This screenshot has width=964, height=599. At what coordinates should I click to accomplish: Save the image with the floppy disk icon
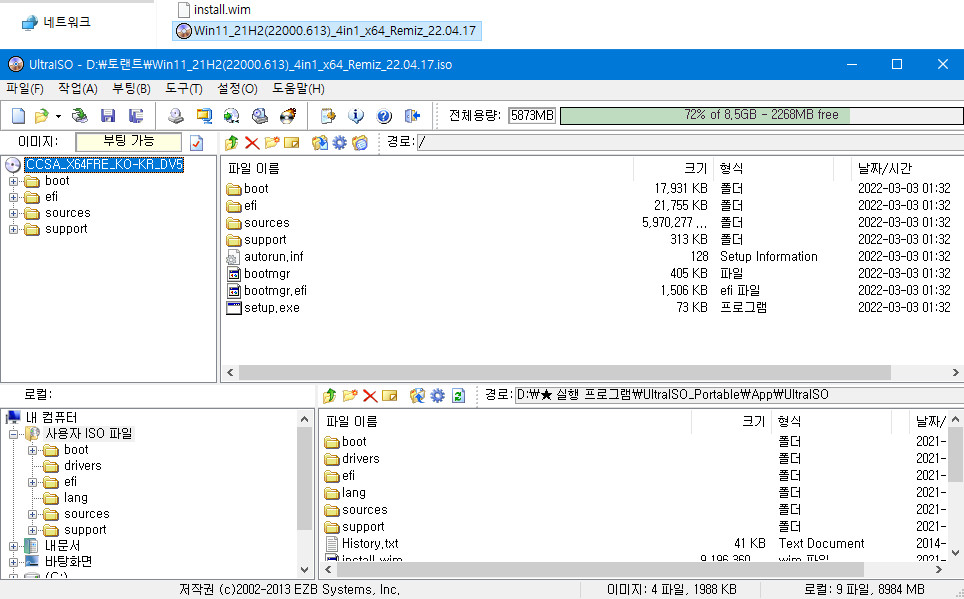pyautogui.click(x=108, y=116)
